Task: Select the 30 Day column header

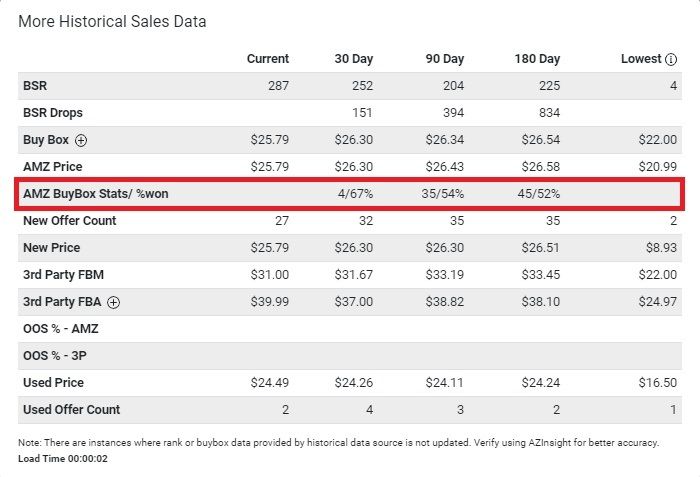Action: coord(354,59)
